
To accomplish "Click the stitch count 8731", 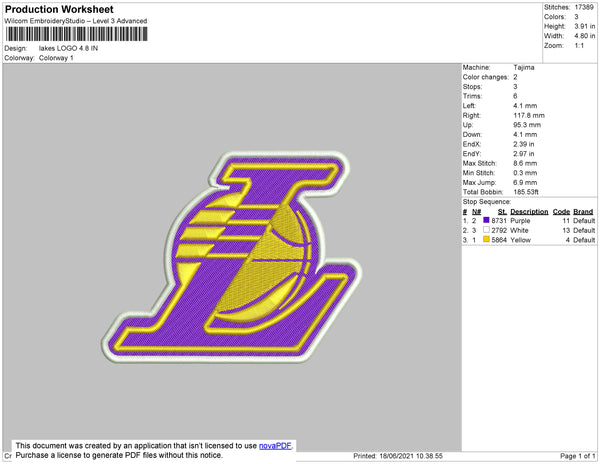I will click(499, 221).
